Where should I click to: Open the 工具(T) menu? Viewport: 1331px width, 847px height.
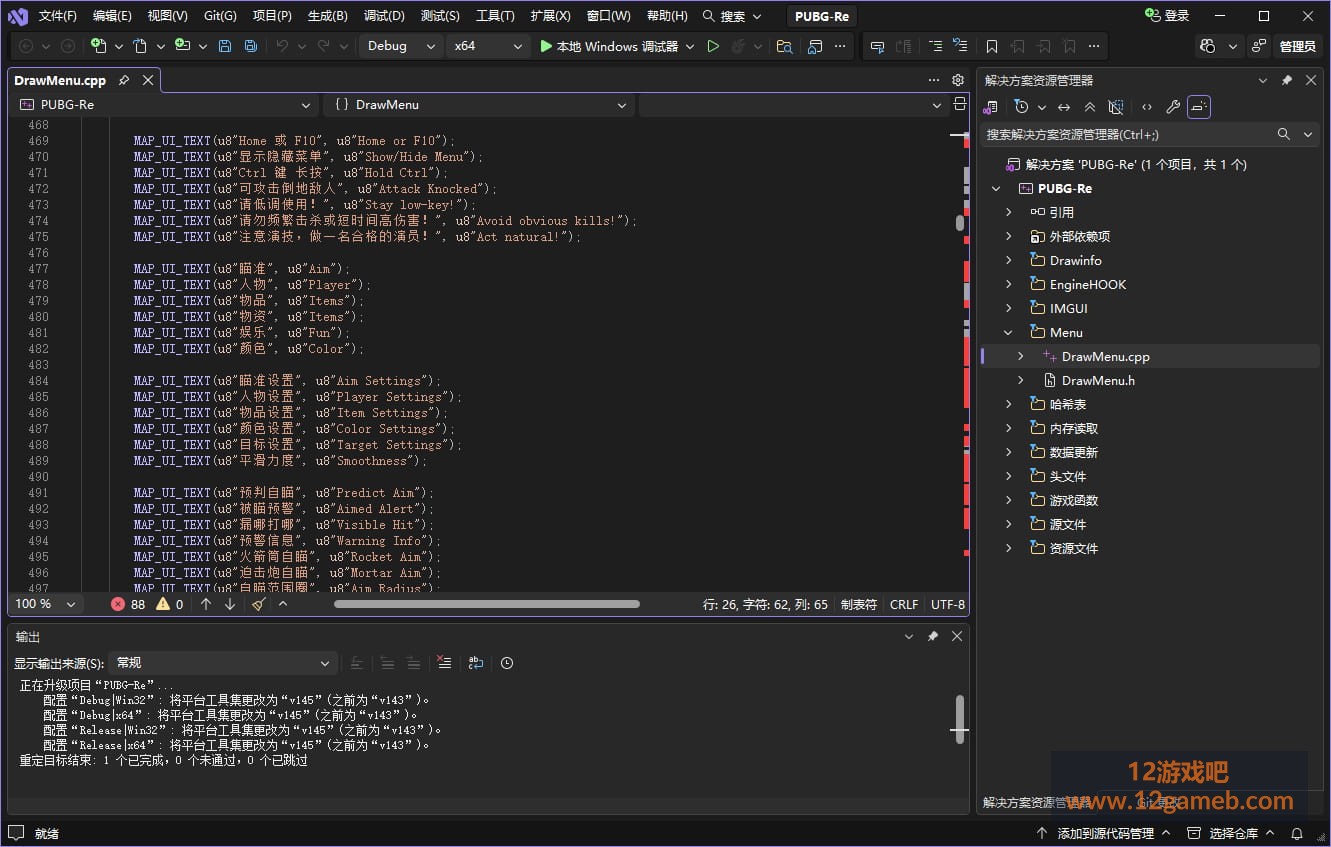pos(495,16)
